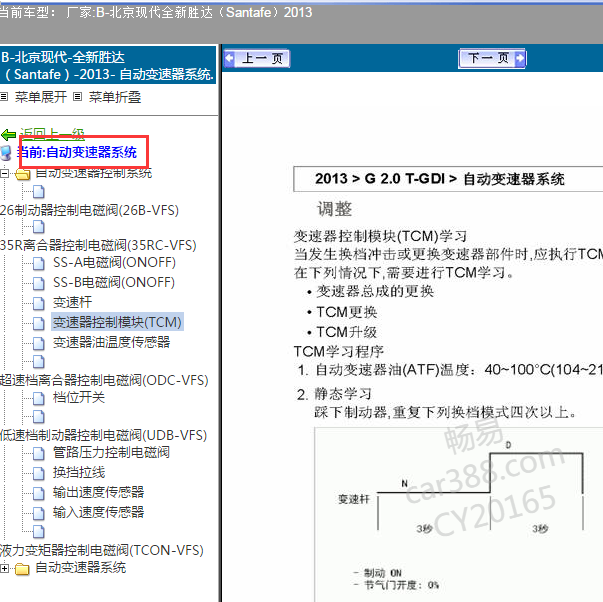
Task: Select 管路压力控制电磁阀 tree item
Action: click(111, 452)
